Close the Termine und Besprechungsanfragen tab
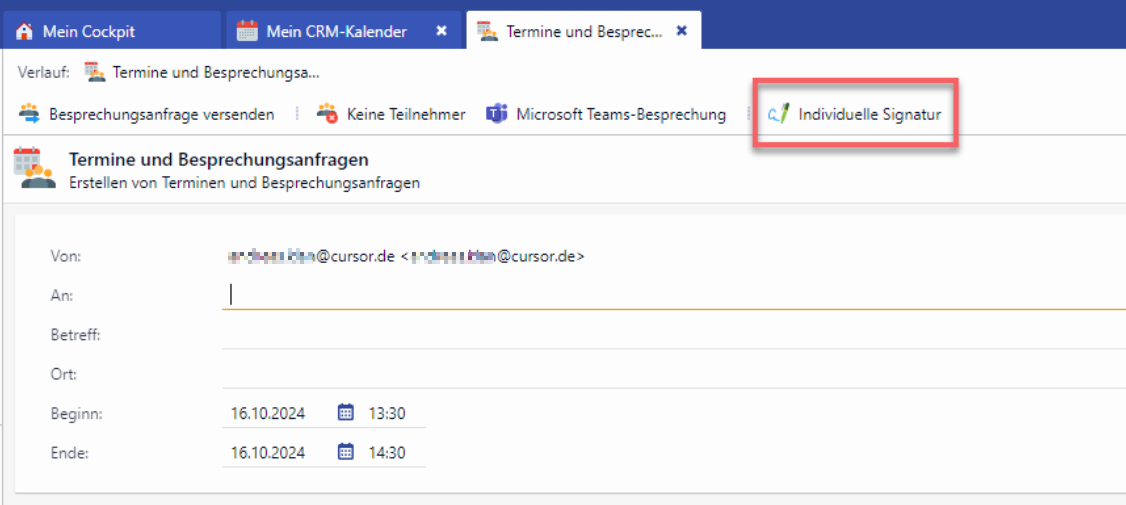Screen dimensions: 1126x505 (682, 31)
